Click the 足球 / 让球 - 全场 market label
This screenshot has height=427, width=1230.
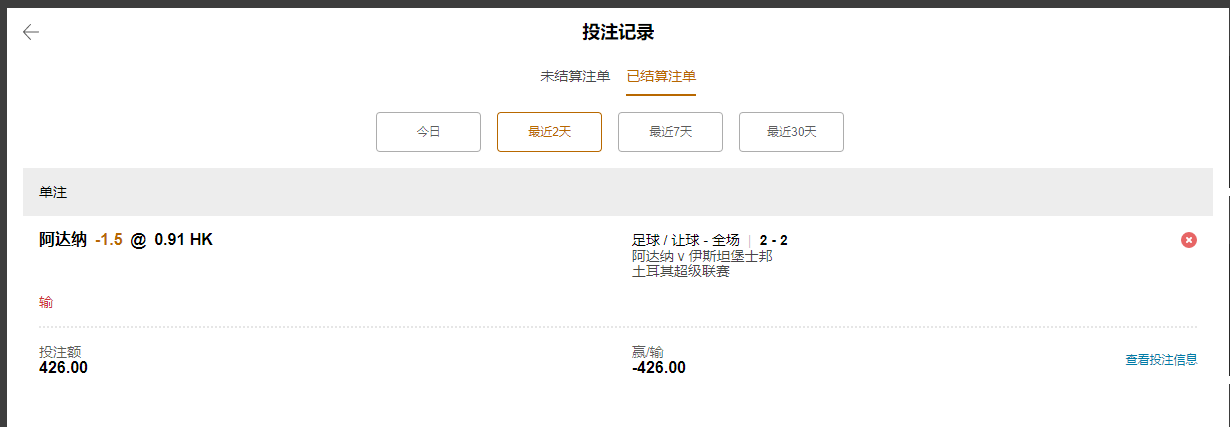[x=686, y=240]
